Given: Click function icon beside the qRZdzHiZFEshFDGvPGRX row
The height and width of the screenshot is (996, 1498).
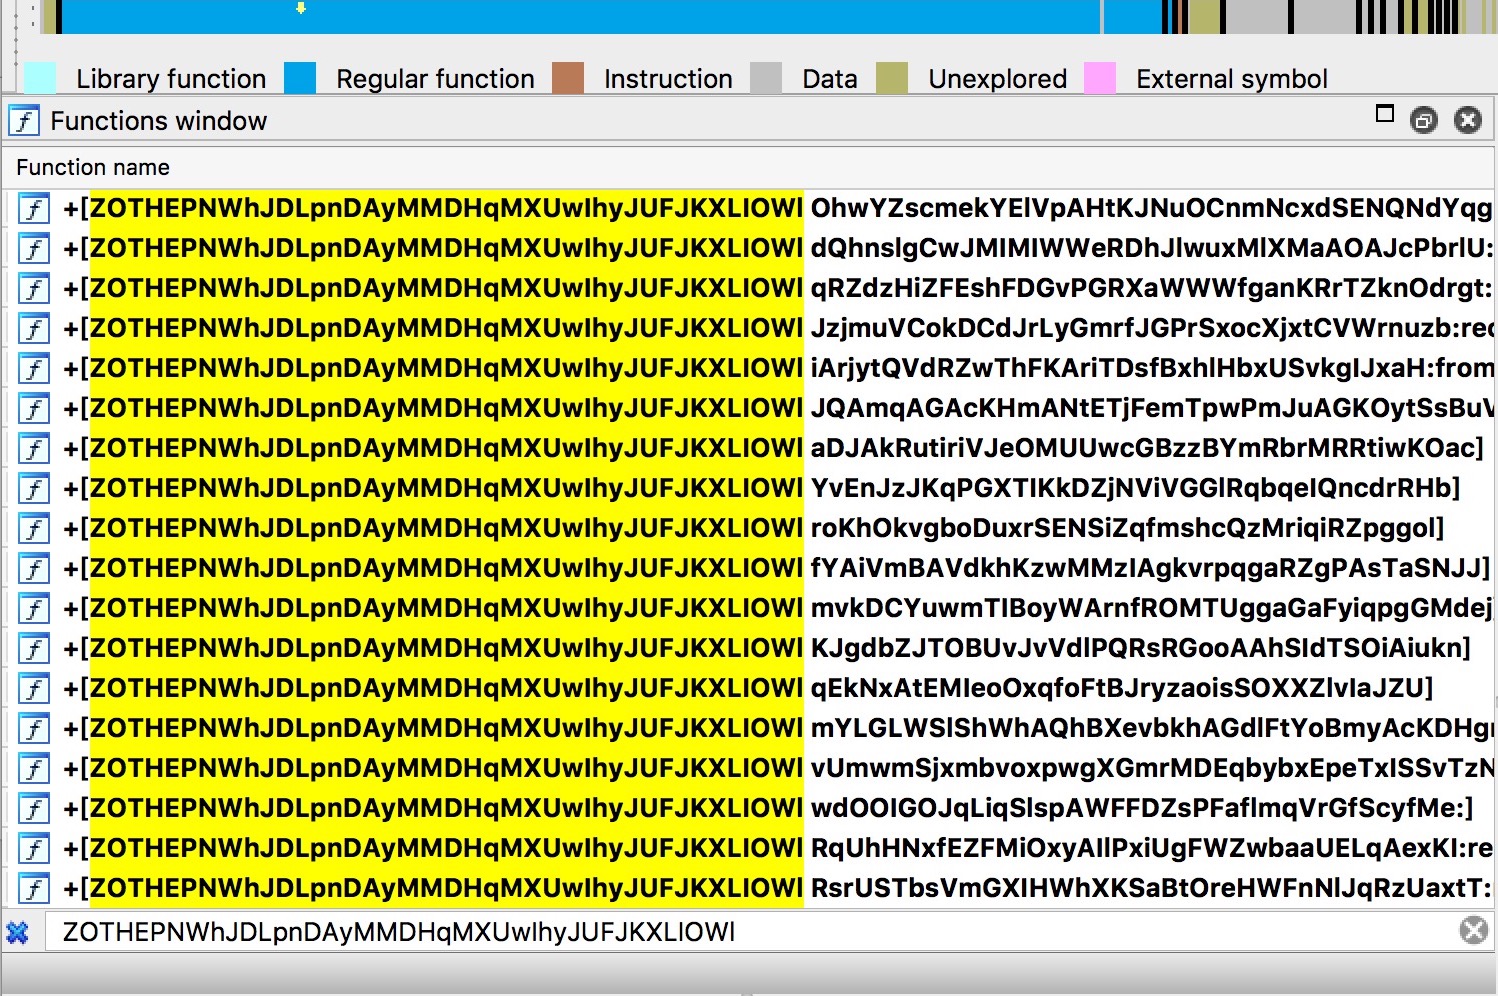Looking at the screenshot, I should (x=35, y=288).
